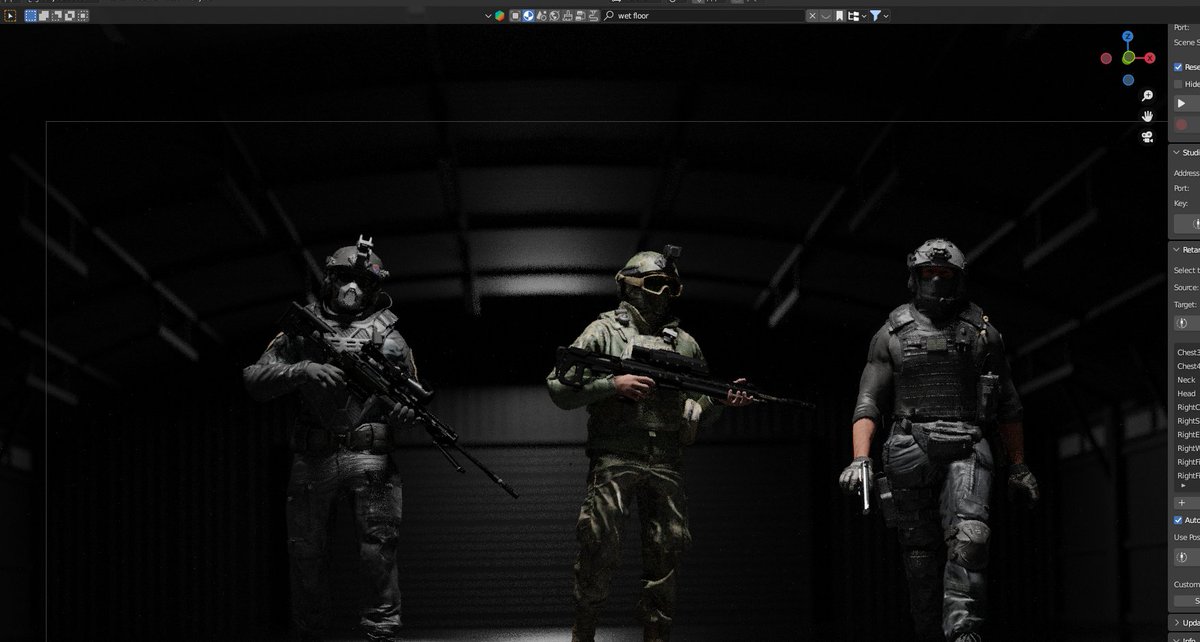
Task: Toggle the highlighted material sphere filter
Action: [x=529, y=16]
